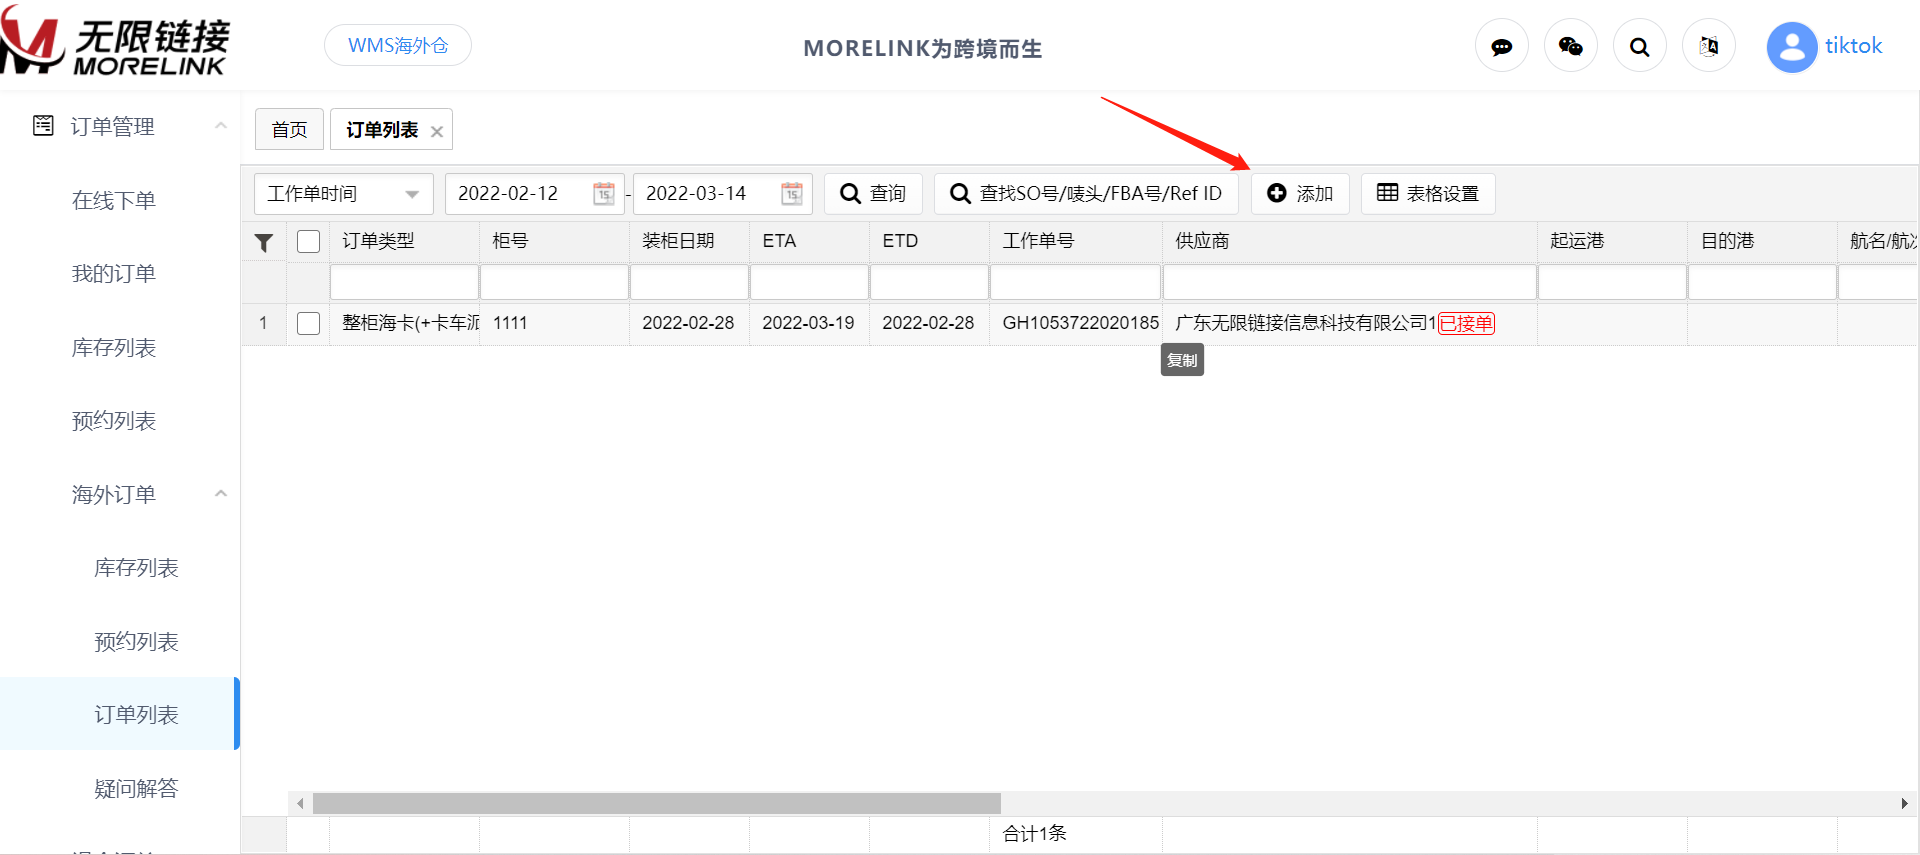This screenshot has height=855, width=1920.
Task: Click the header search magnifier icon
Action: click(x=1640, y=46)
